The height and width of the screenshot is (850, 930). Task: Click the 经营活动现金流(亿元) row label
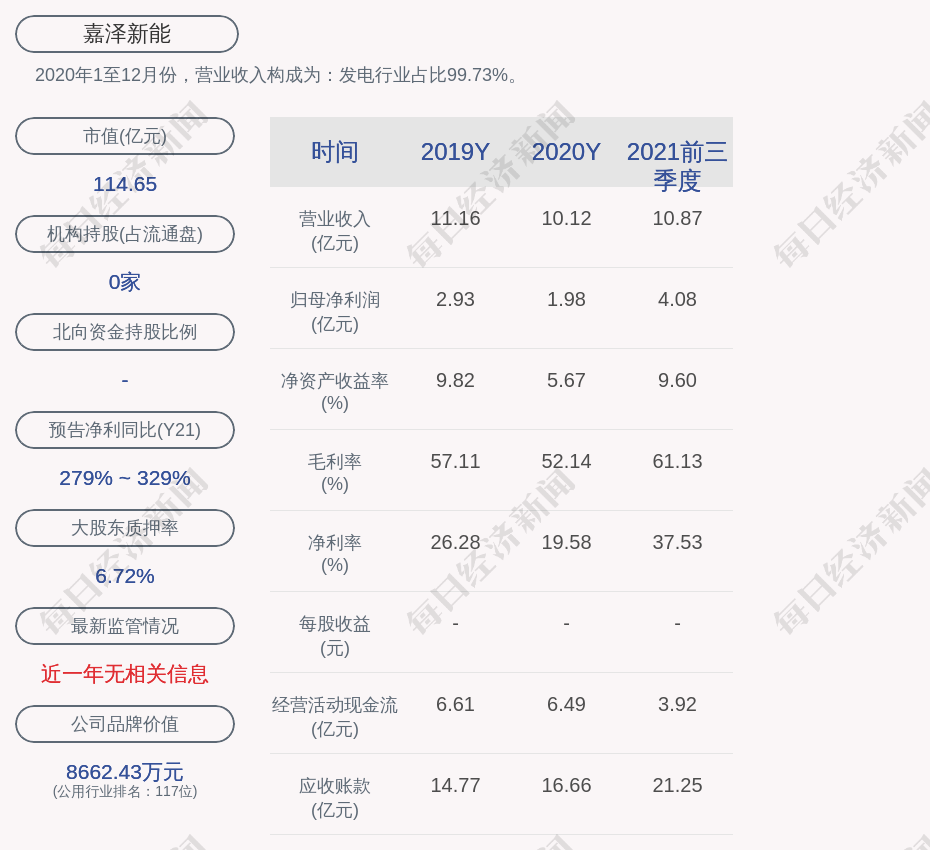click(x=335, y=717)
